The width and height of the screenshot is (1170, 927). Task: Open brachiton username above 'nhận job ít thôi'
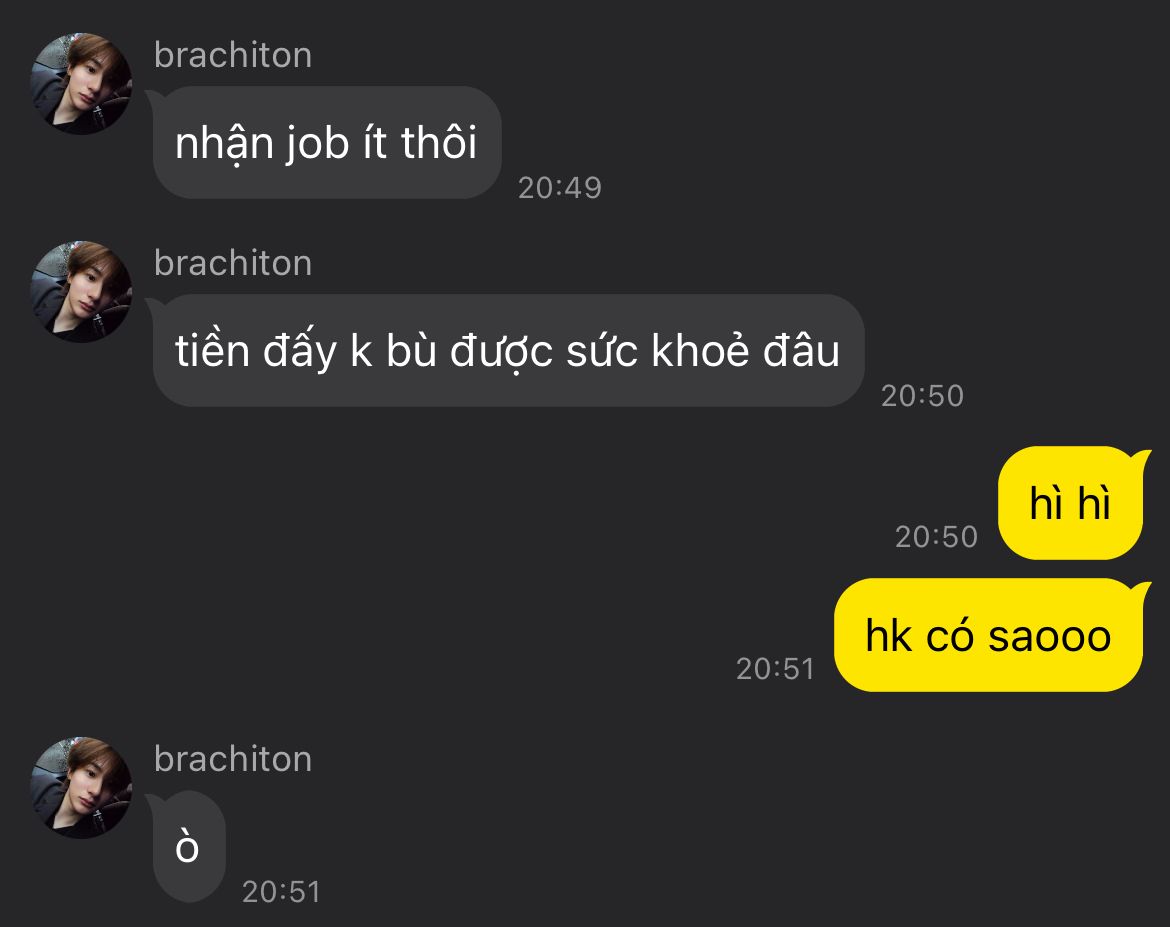click(x=233, y=55)
